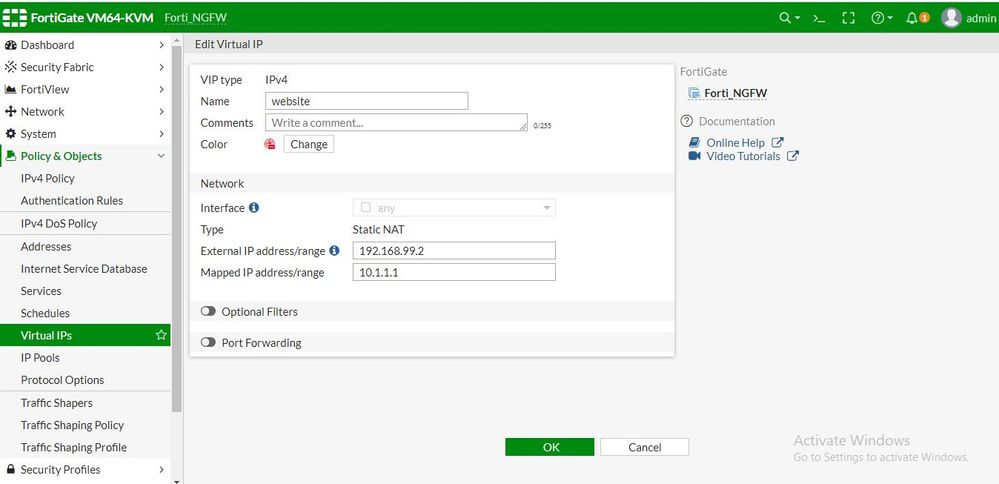Screen dimensions: 999x484
Task: Expand the Dashboard menu chevron
Action: 161,45
